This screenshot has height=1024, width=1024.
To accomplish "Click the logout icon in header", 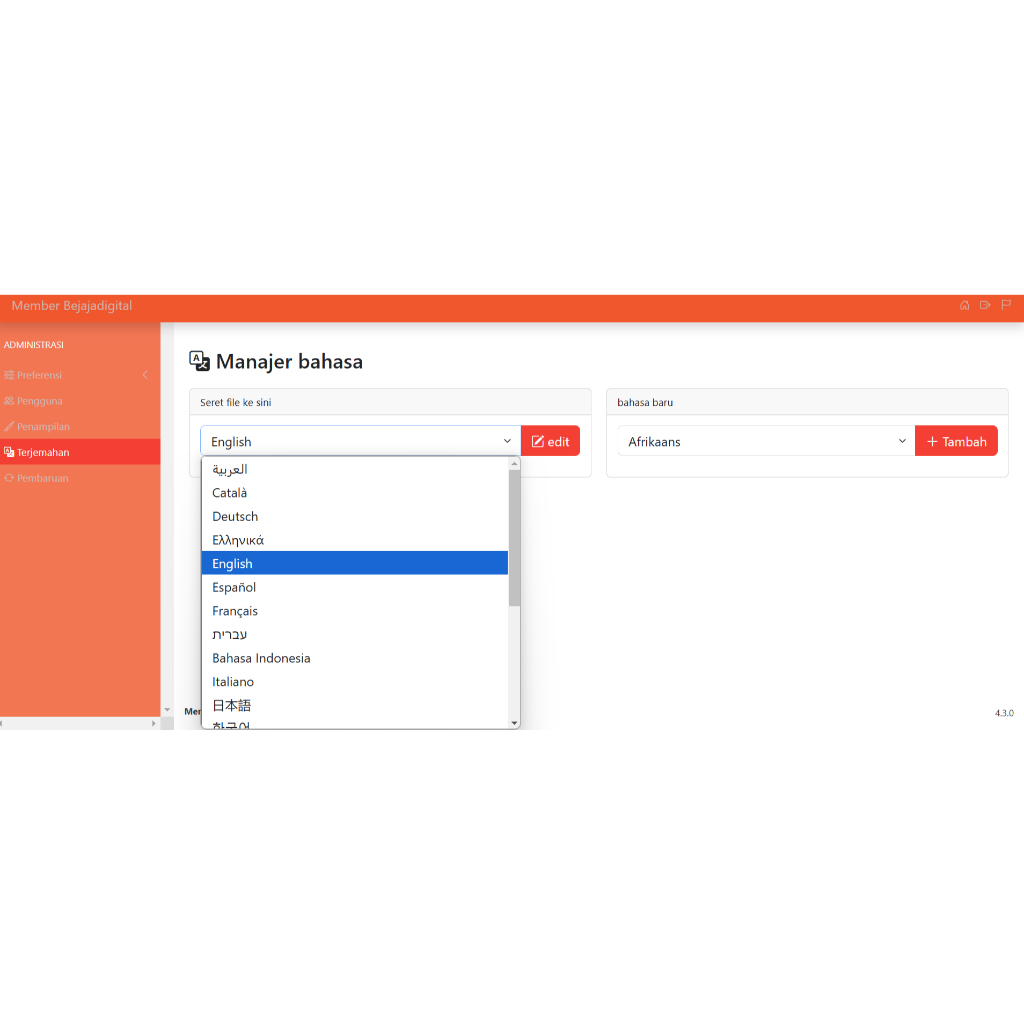I will (x=985, y=305).
